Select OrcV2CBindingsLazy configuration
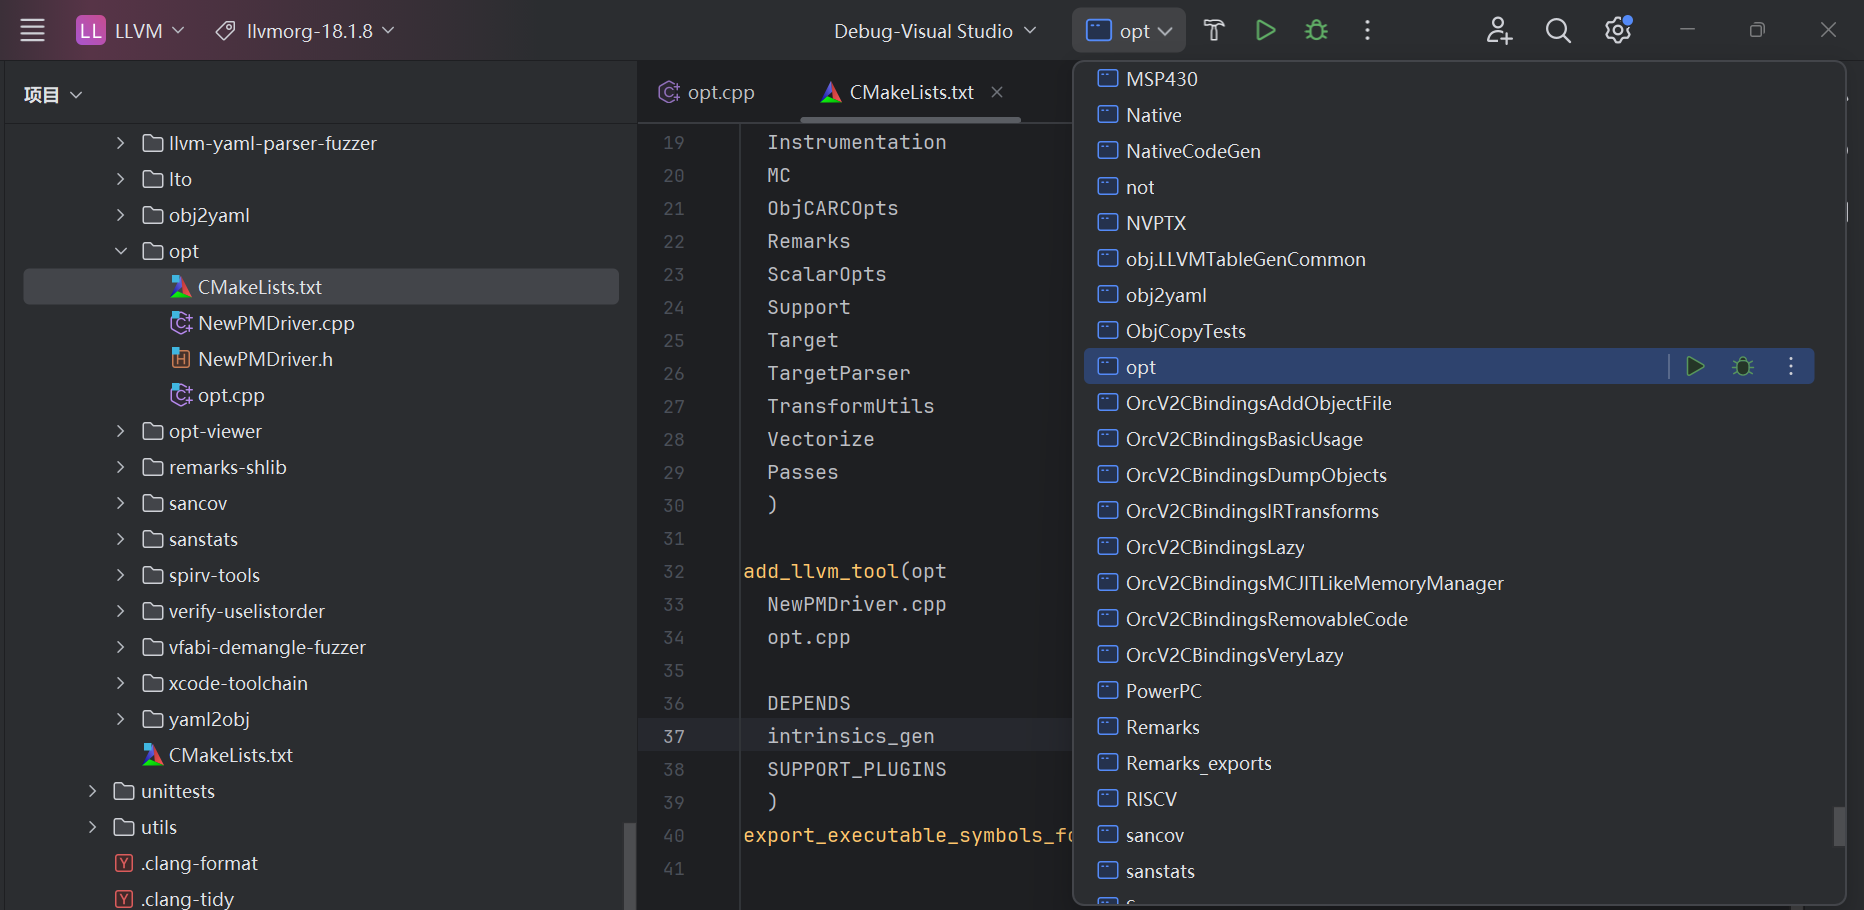1864x910 pixels. [x=1448, y=547]
